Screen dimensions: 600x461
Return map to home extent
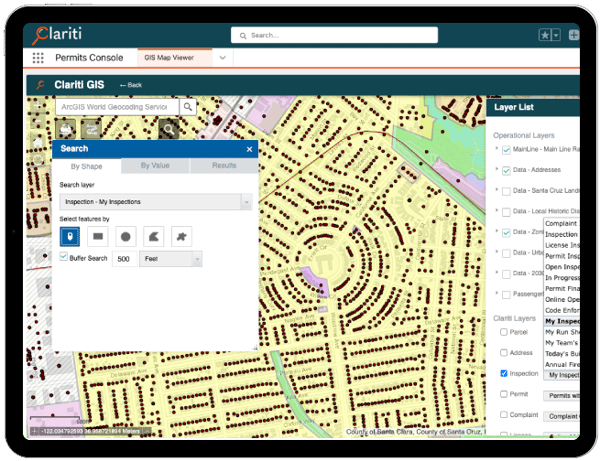tap(38, 142)
